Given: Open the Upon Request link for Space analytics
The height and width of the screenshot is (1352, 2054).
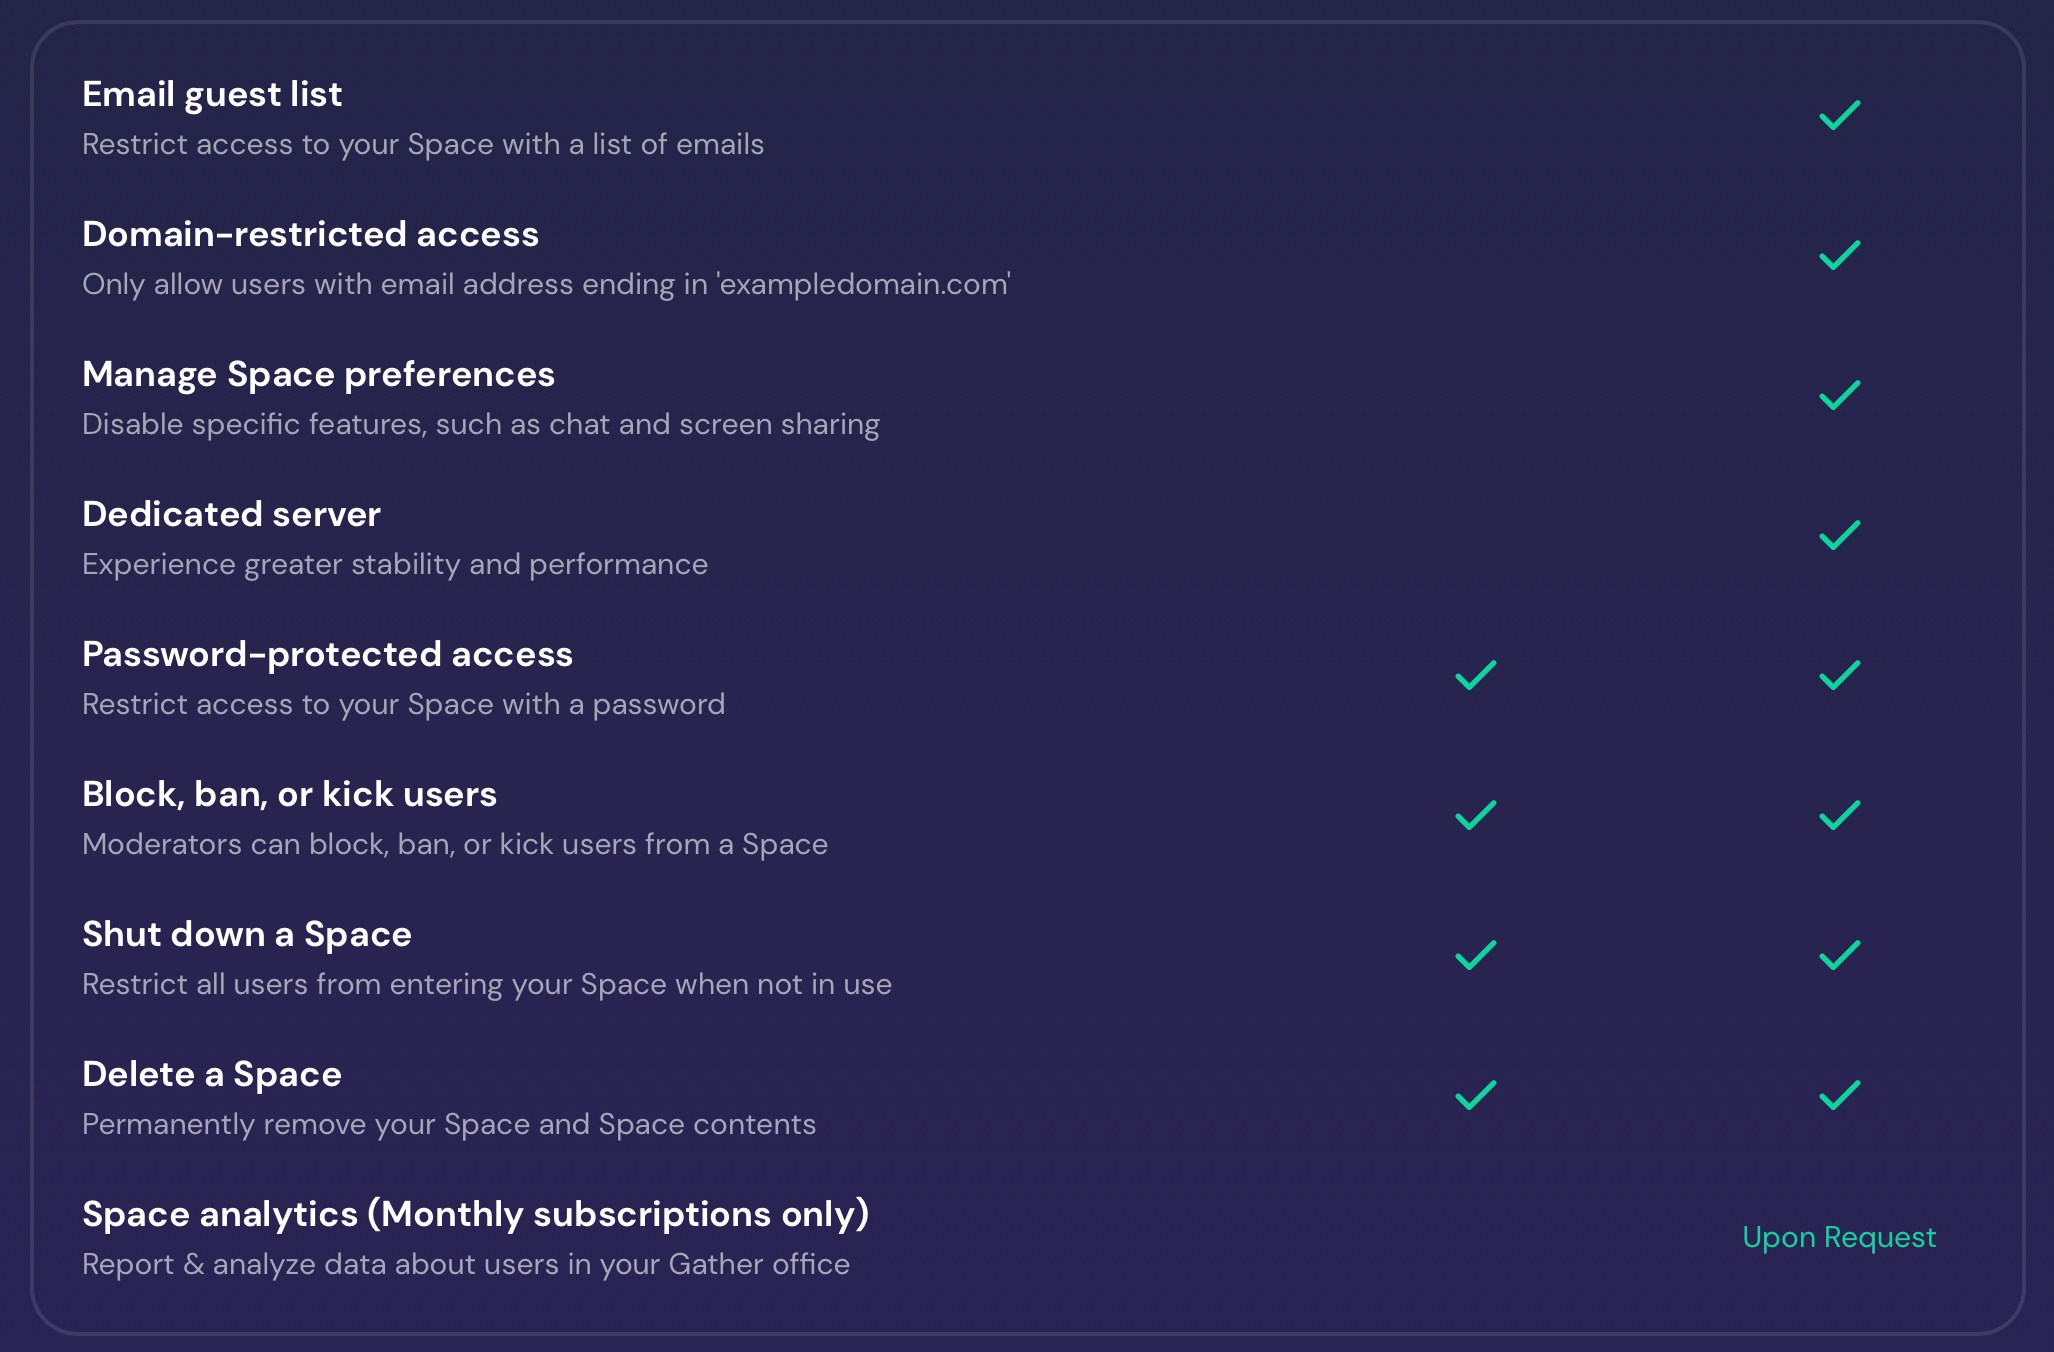Looking at the screenshot, I should pyautogui.click(x=1838, y=1238).
